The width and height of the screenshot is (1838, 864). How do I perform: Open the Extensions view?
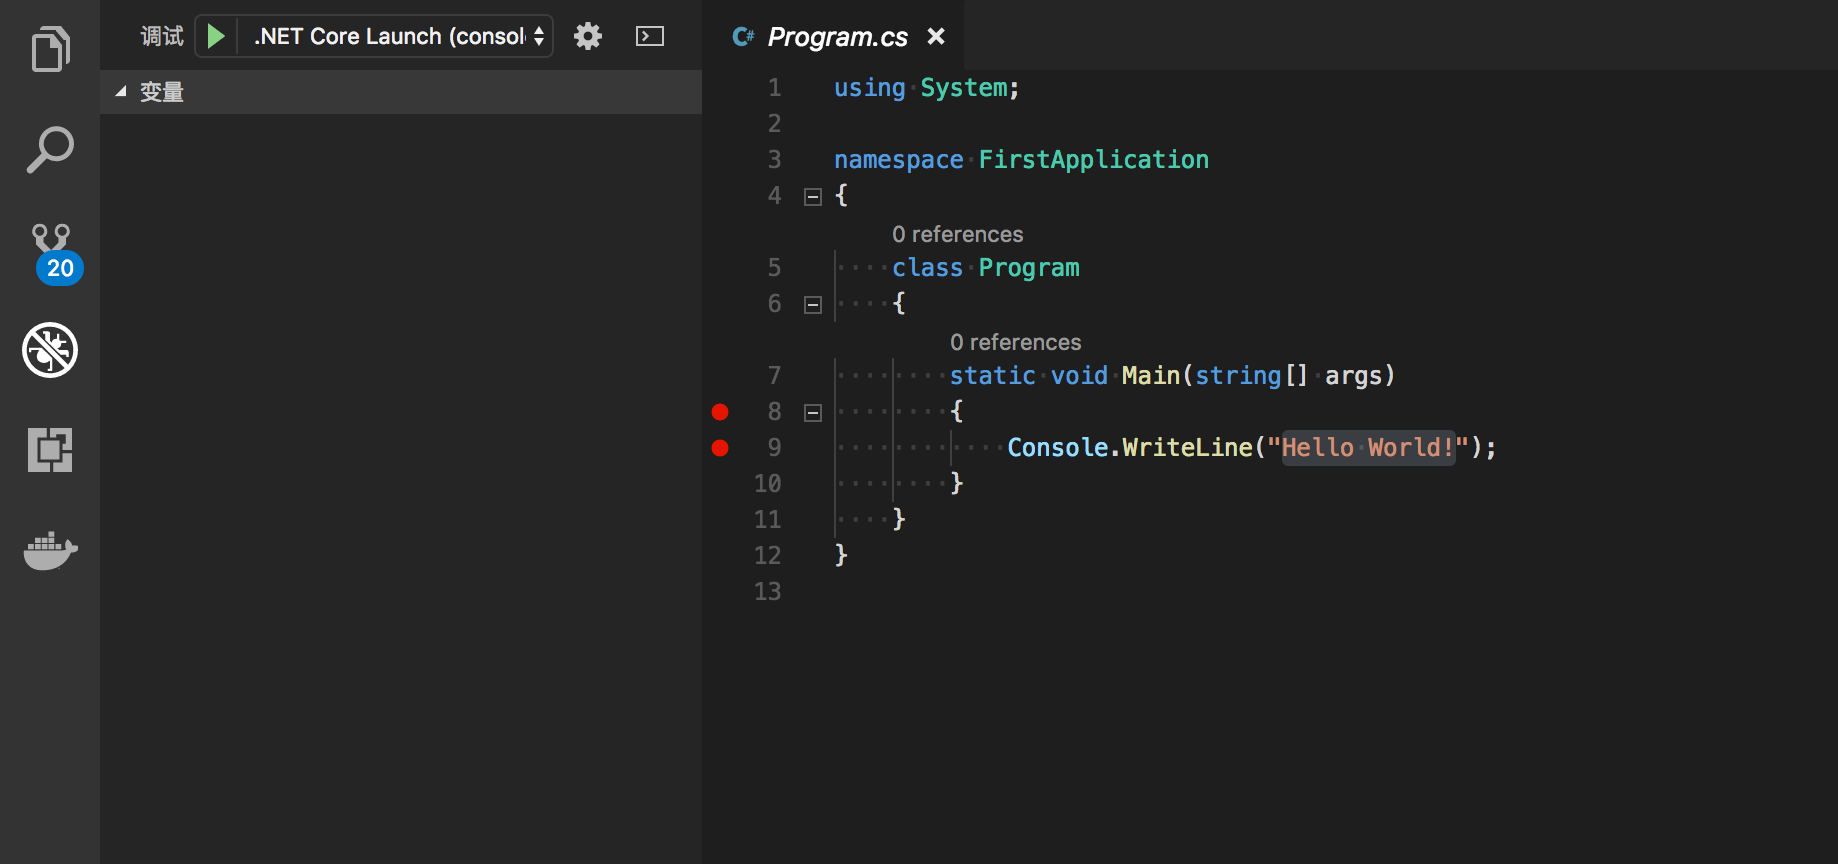tap(50, 450)
